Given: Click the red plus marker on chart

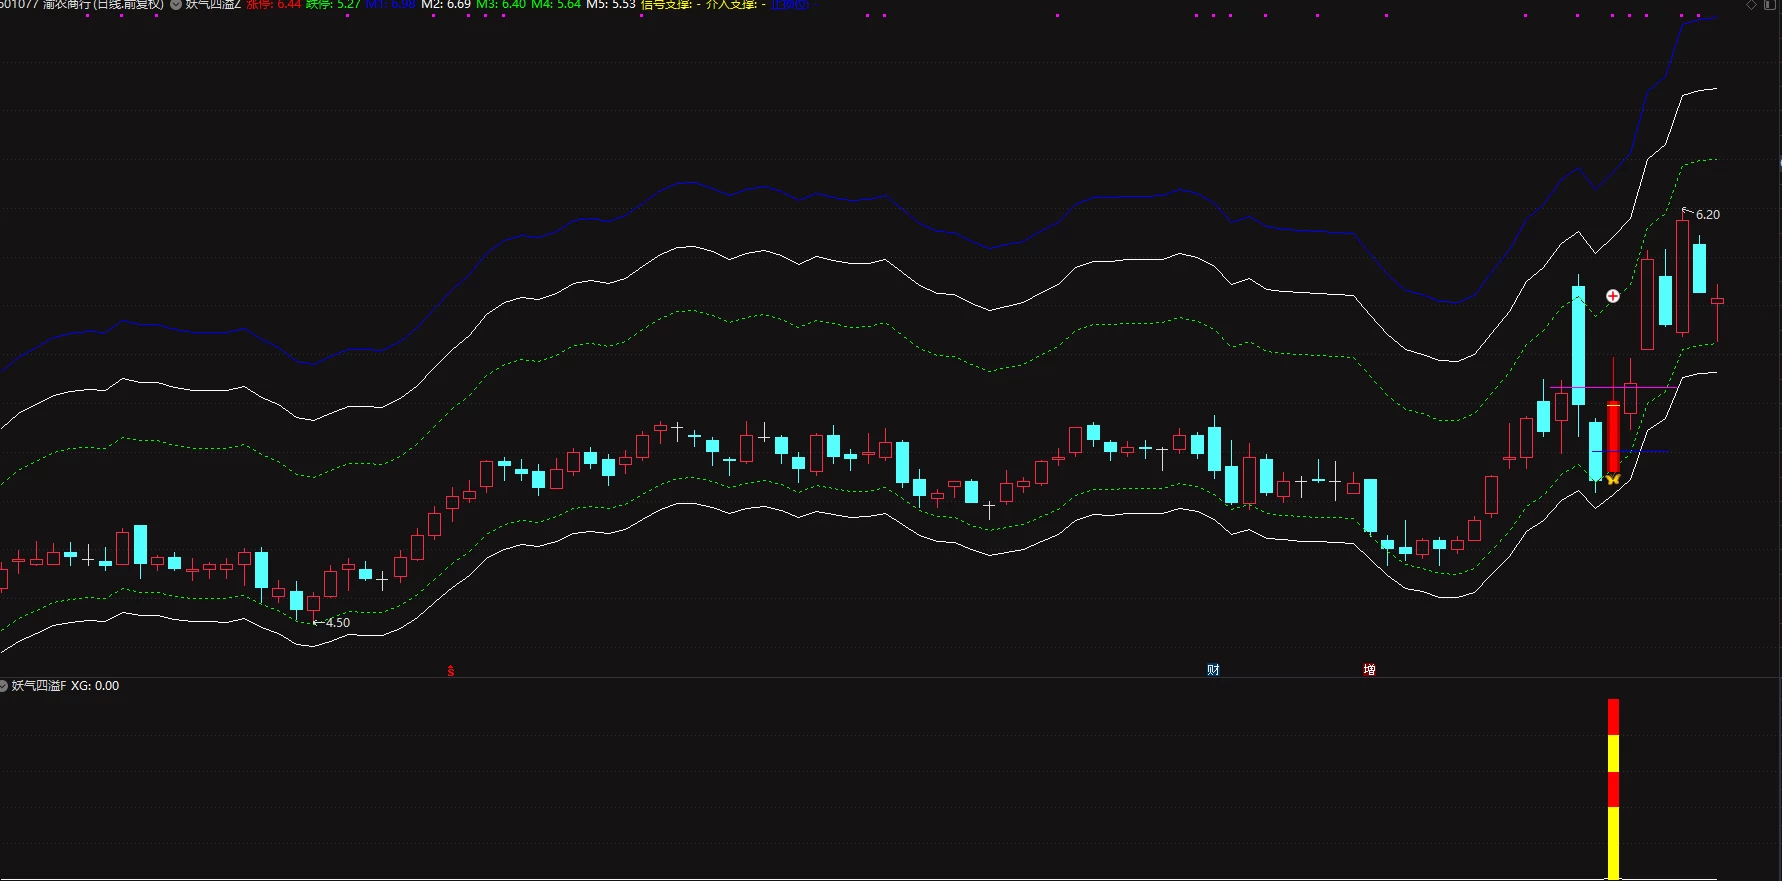Looking at the screenshot, I should 1613,296.
